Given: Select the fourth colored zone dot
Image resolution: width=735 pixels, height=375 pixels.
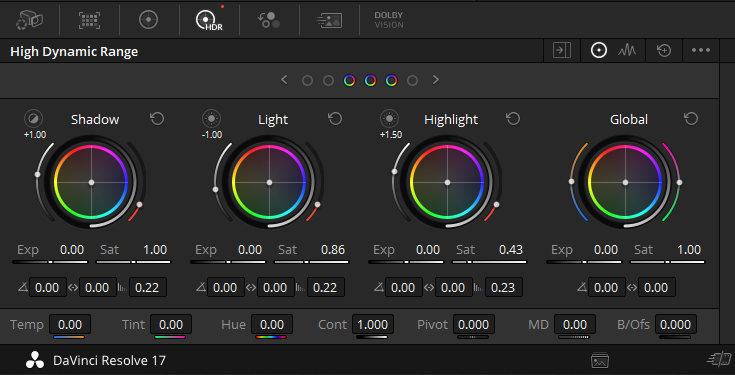Looking at the screenshot, I should click(x=370, y=81).
